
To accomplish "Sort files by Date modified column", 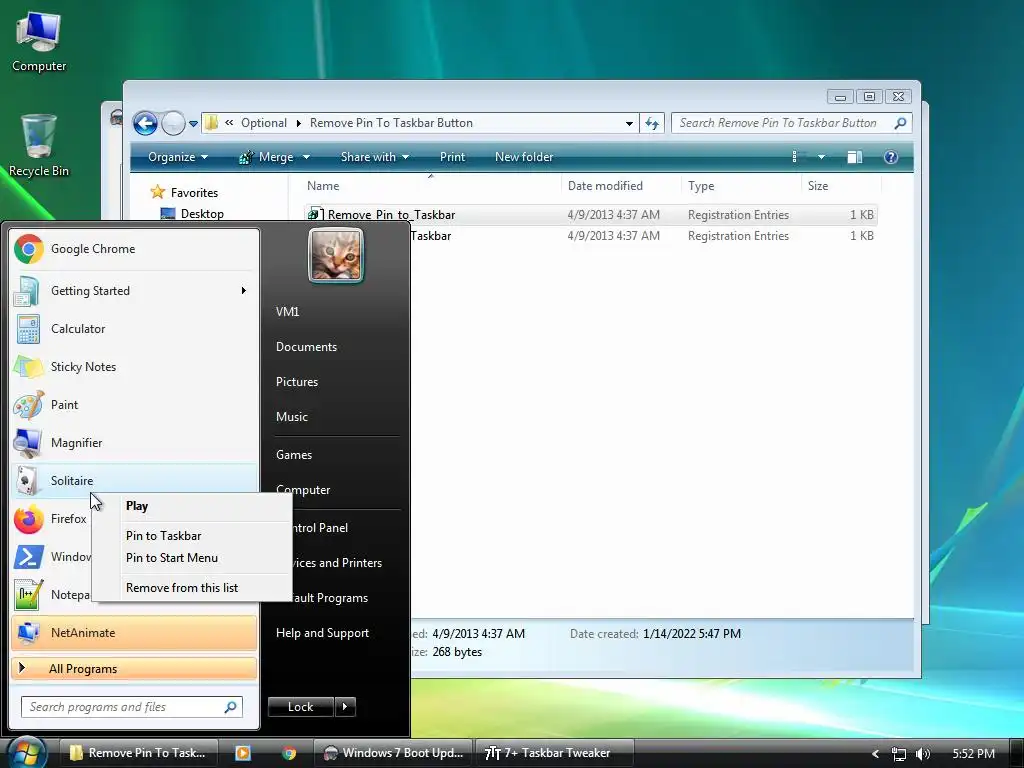I will pyautogui.click(x=605, y=186).
